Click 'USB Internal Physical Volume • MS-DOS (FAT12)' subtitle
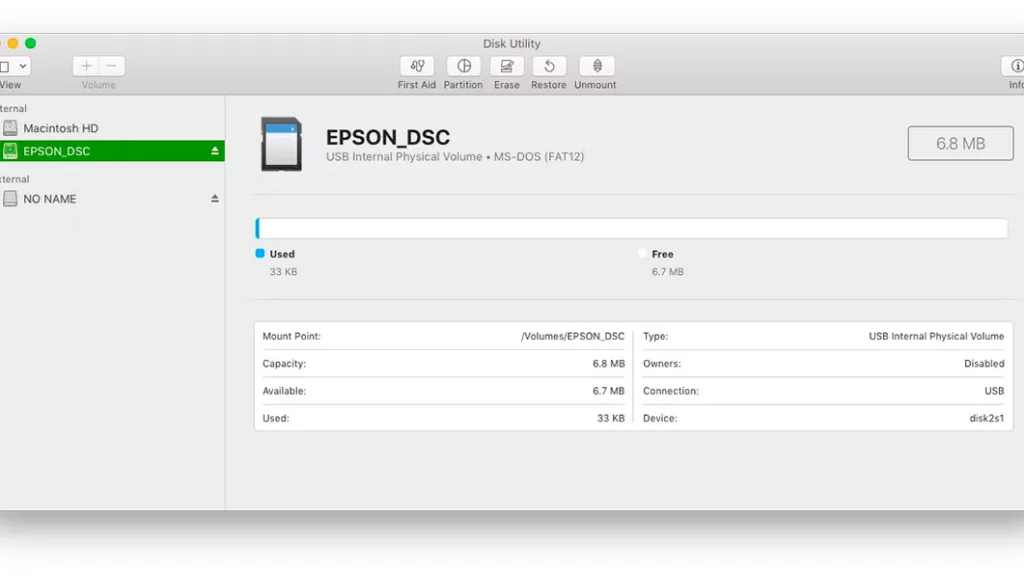The height and width of the screenshot is (576, 1024). (455, 157)
